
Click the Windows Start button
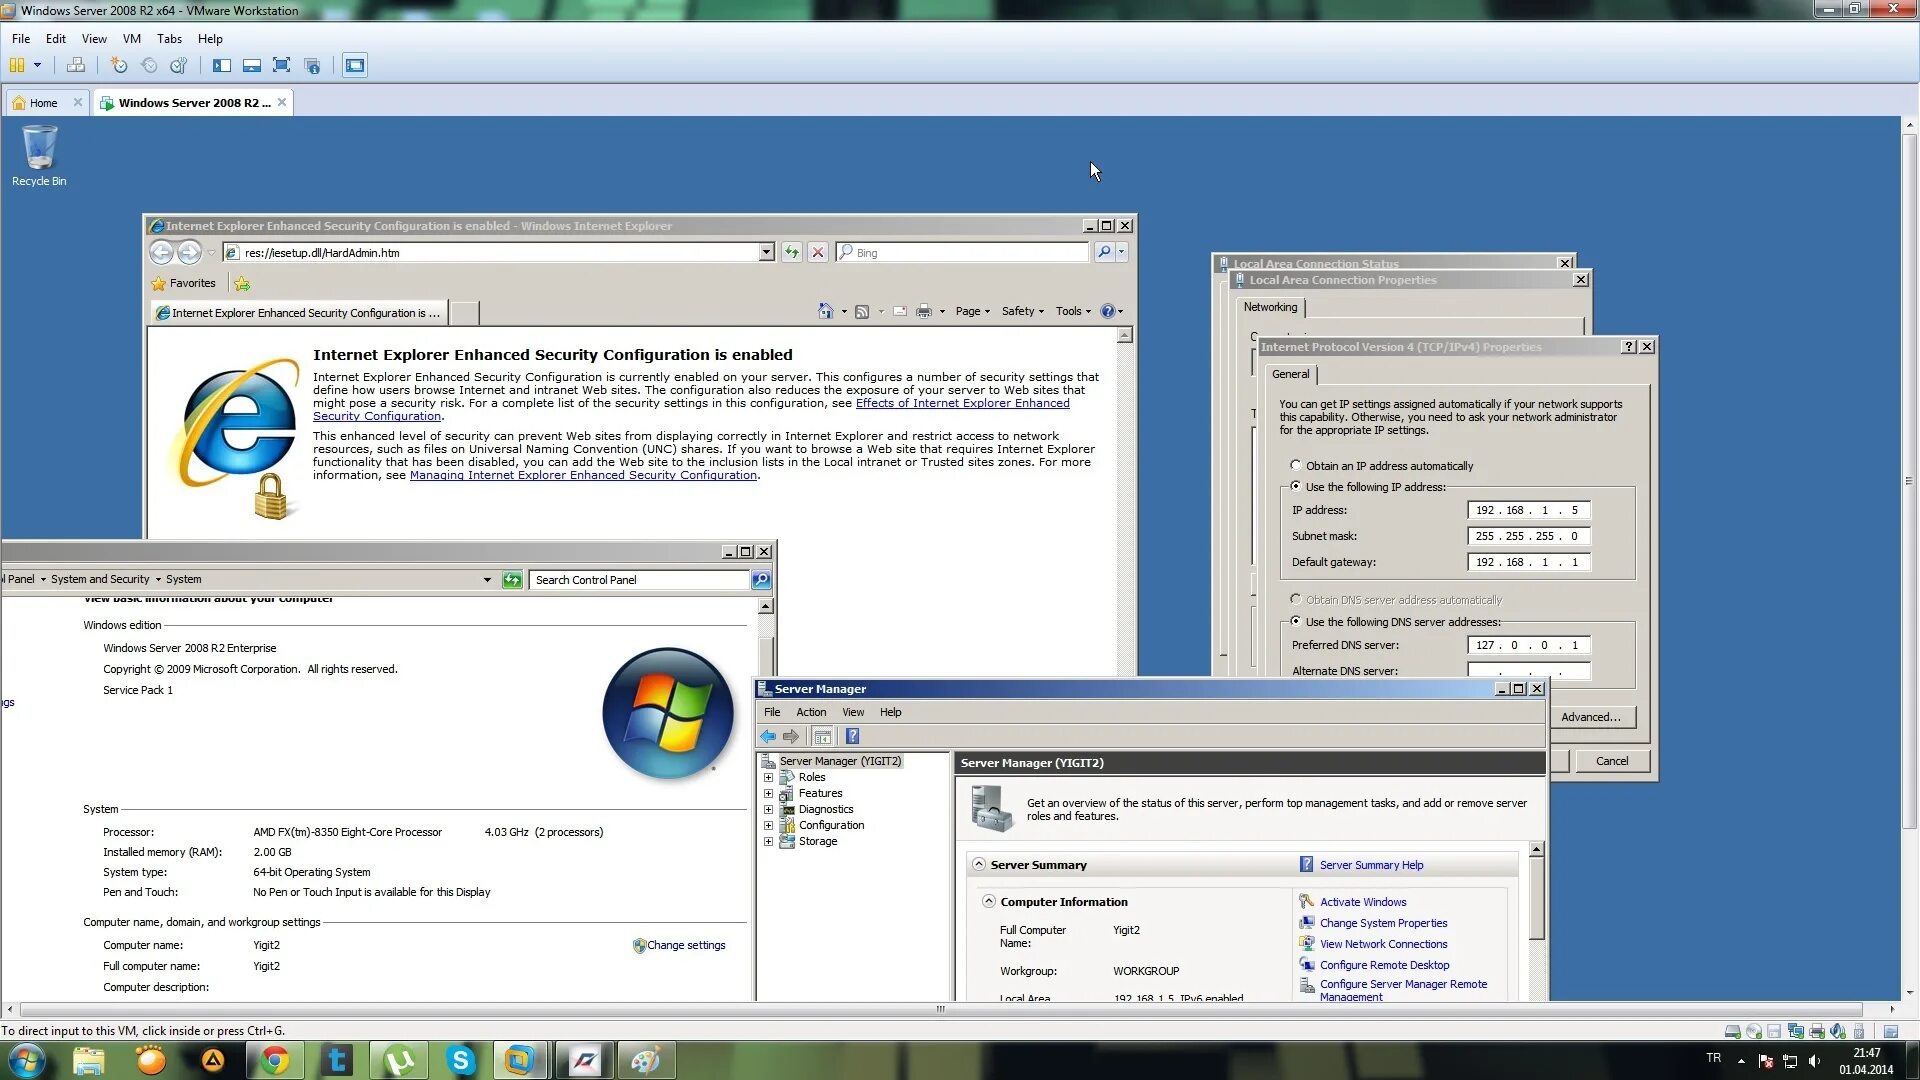26,1060
